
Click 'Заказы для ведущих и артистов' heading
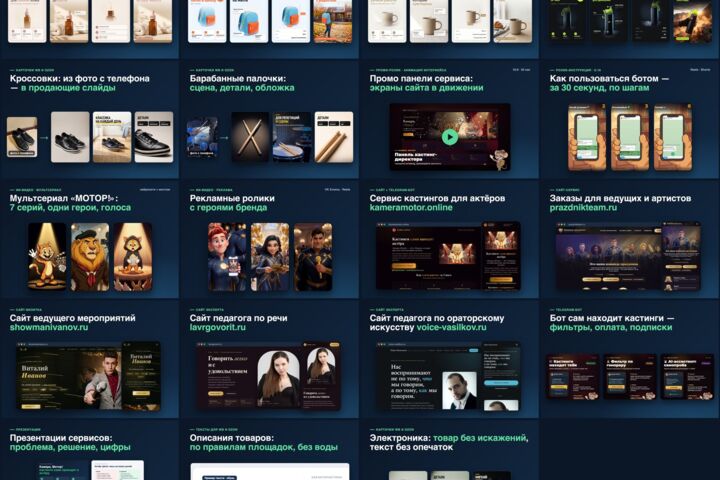tap(620, 198)
